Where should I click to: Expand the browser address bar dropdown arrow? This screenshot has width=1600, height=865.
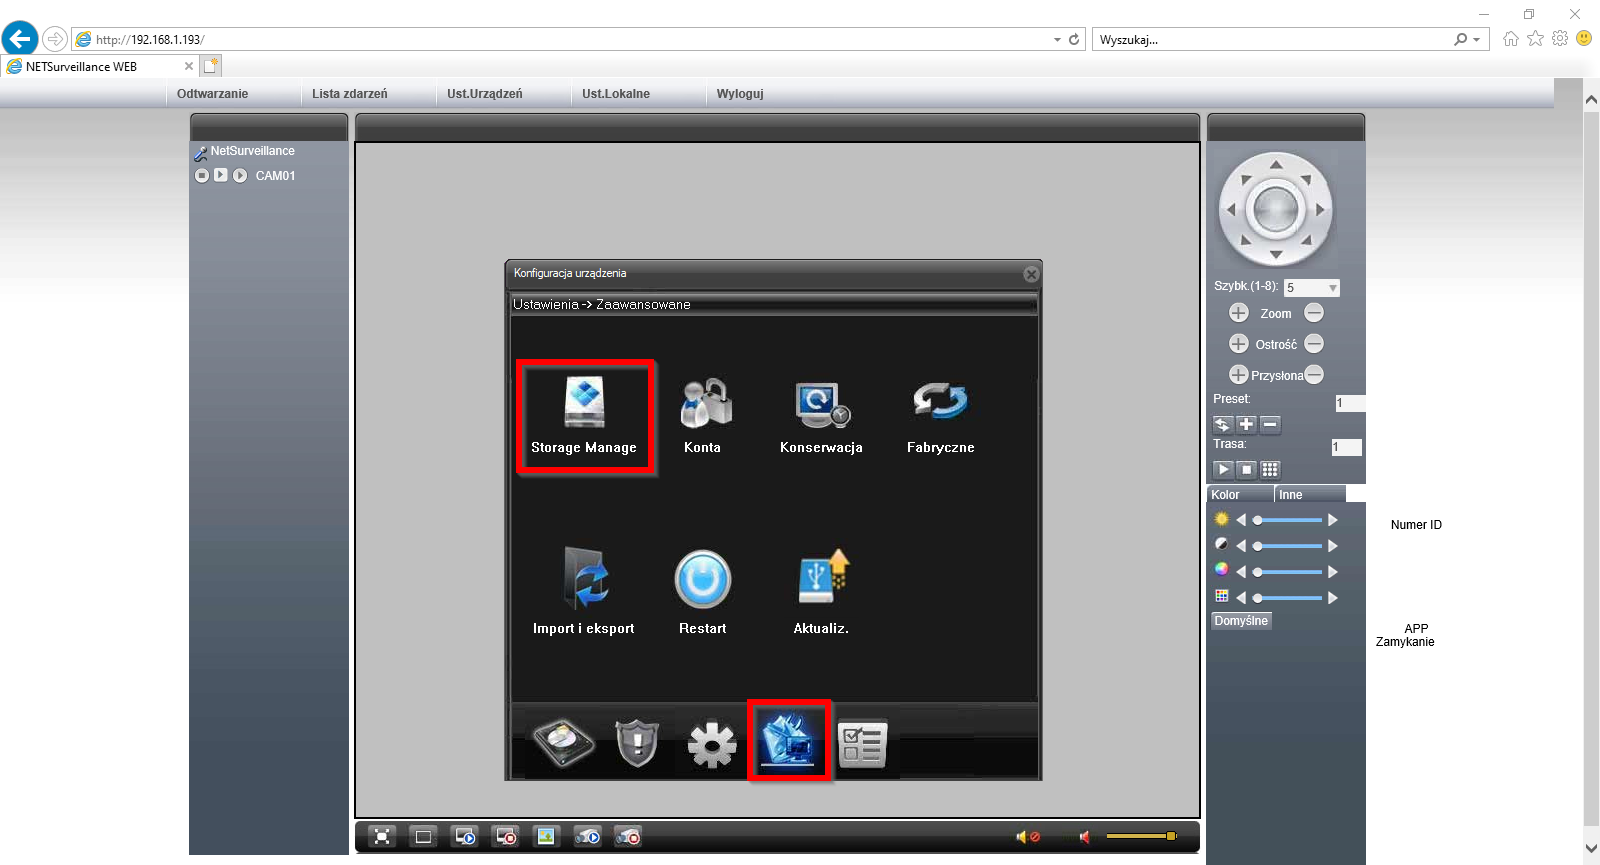pos(1057,40)
